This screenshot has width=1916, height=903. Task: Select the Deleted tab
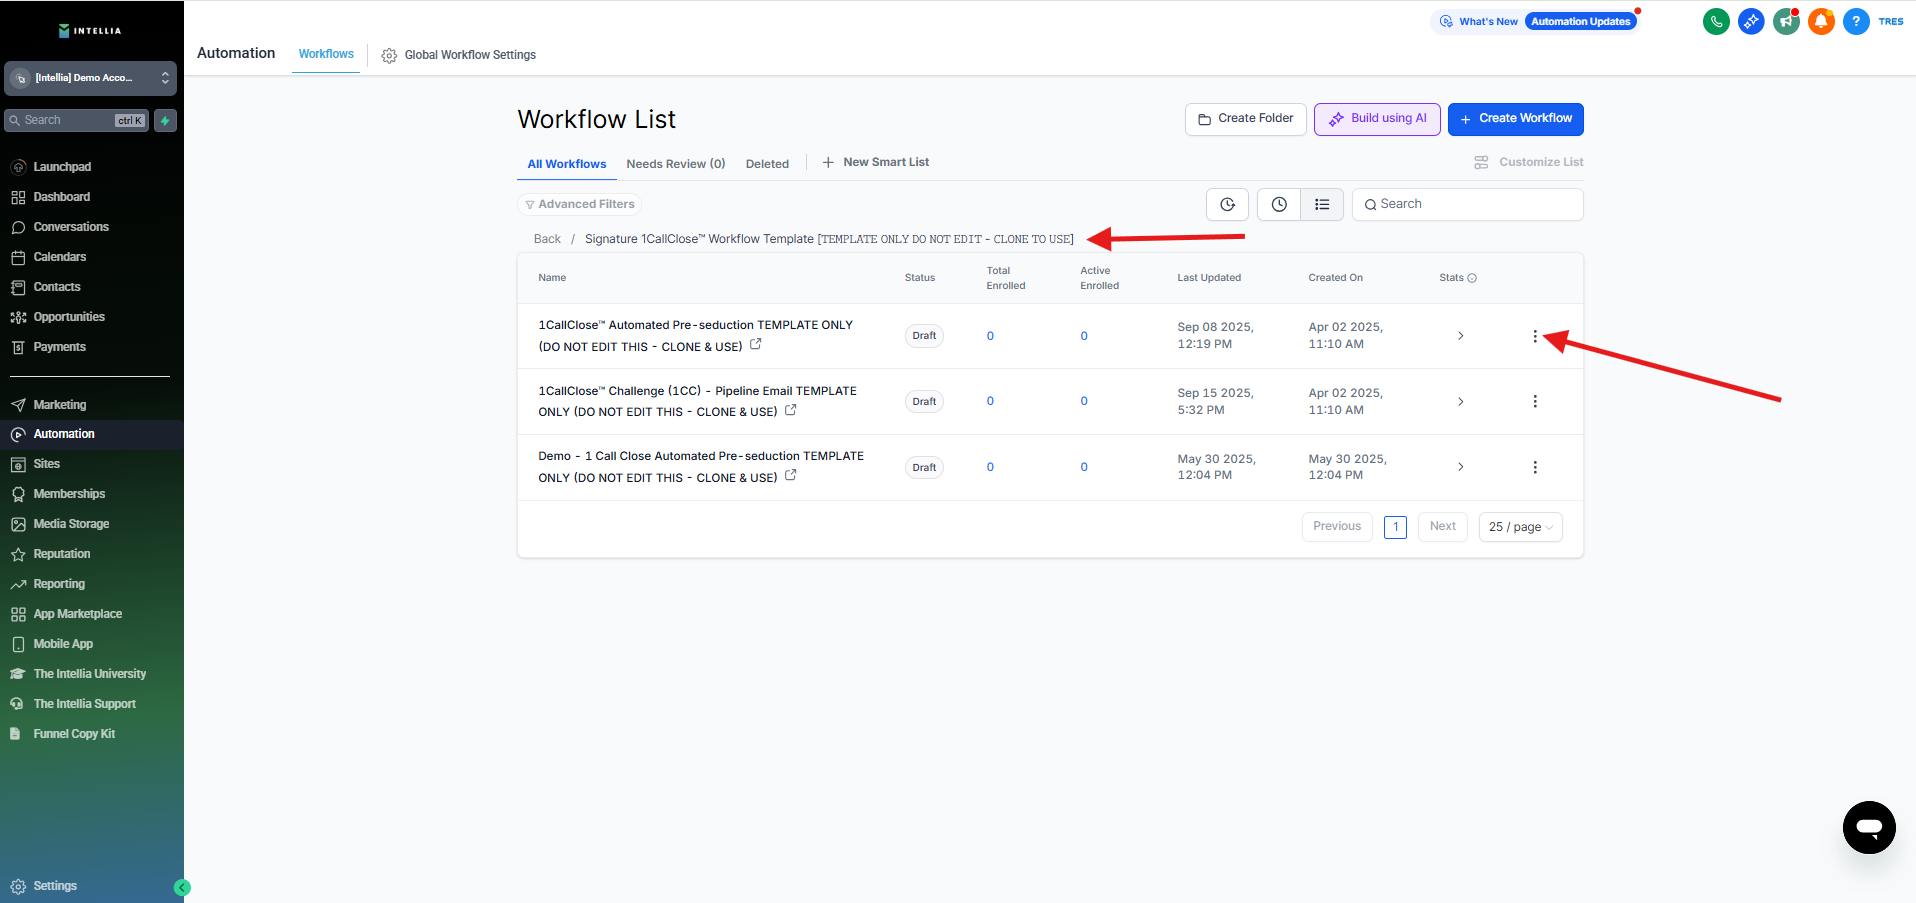click(x=767, y=164)
